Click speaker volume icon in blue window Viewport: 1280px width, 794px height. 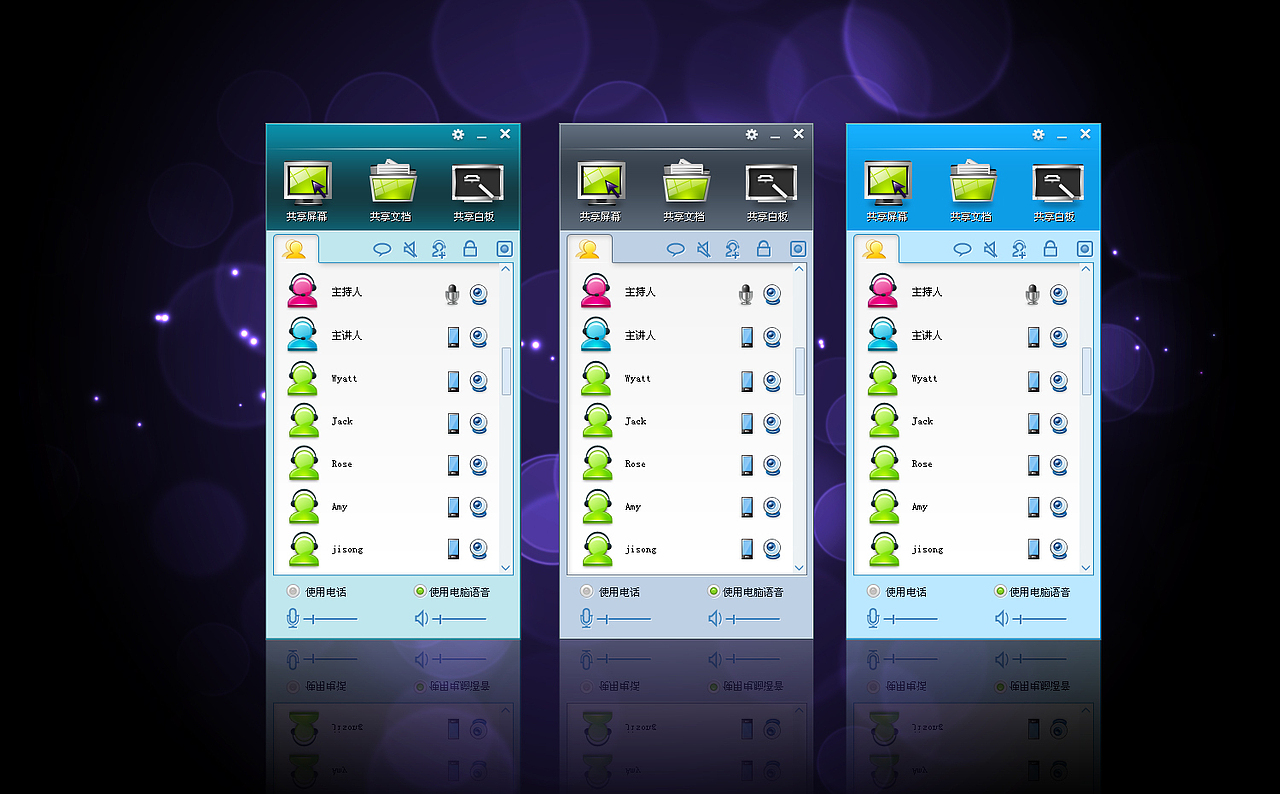point(1001,619)
